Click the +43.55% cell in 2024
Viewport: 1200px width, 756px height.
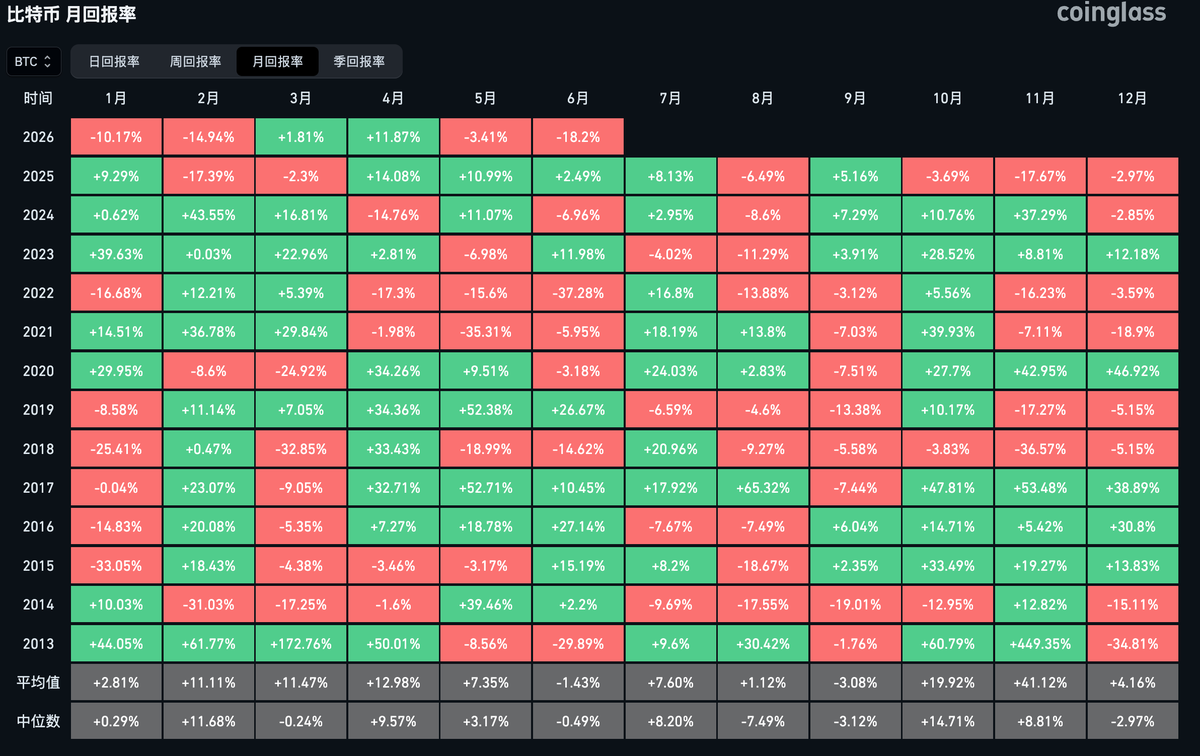208,215
